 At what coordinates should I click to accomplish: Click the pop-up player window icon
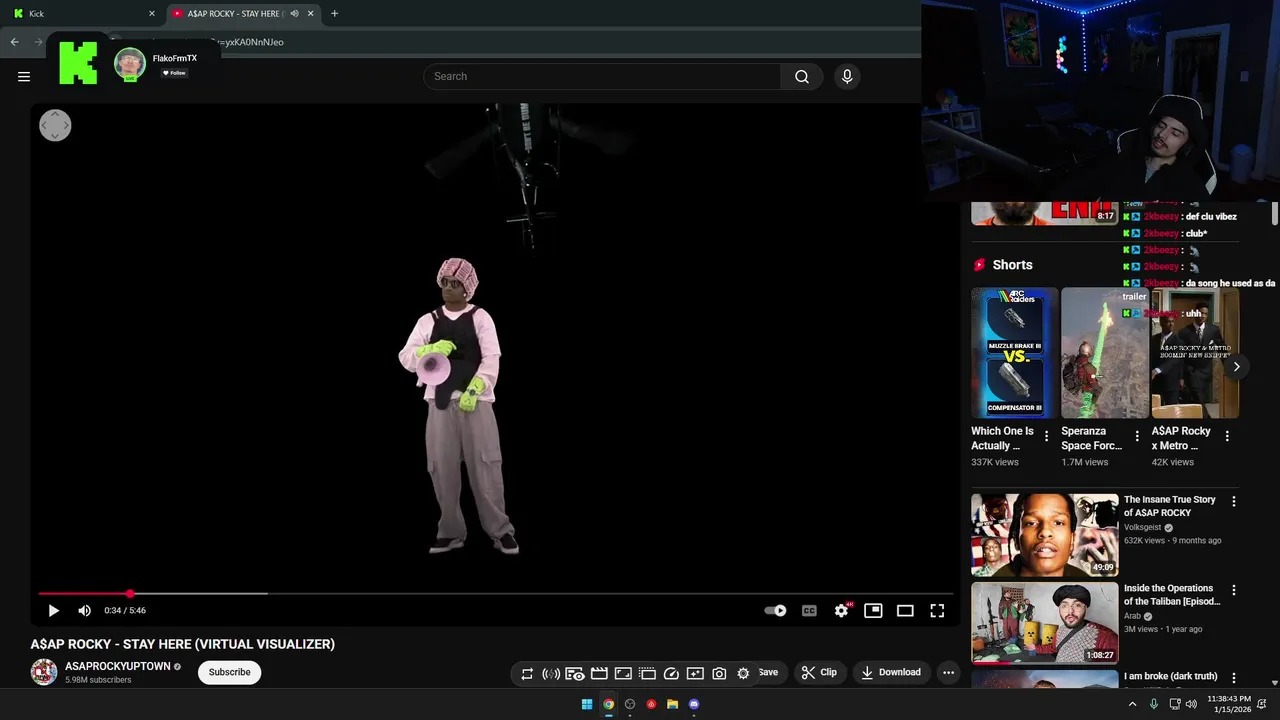point(647,673)
